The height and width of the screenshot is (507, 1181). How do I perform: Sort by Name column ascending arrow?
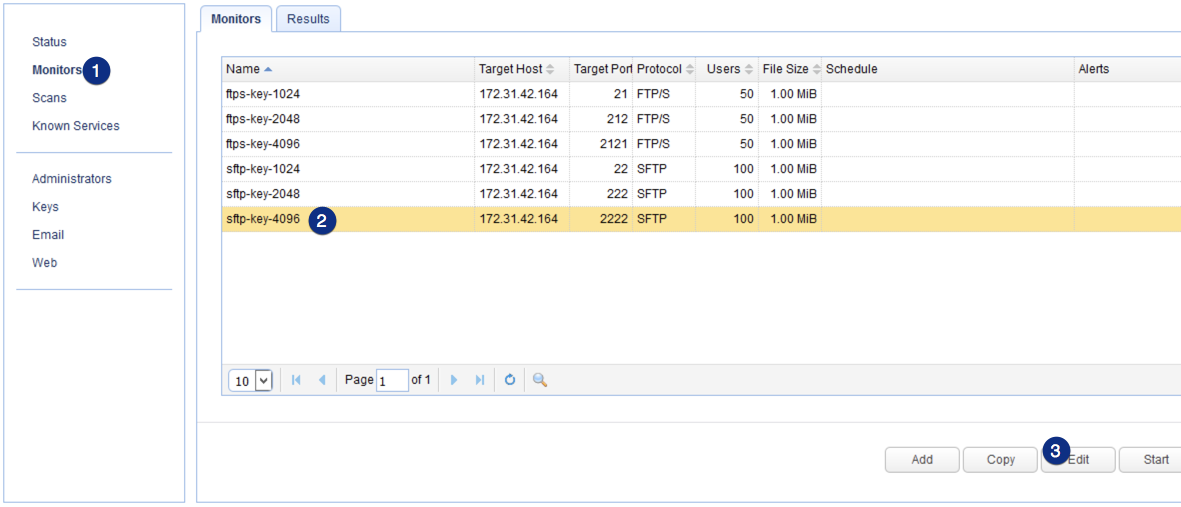tap(267, 69)
